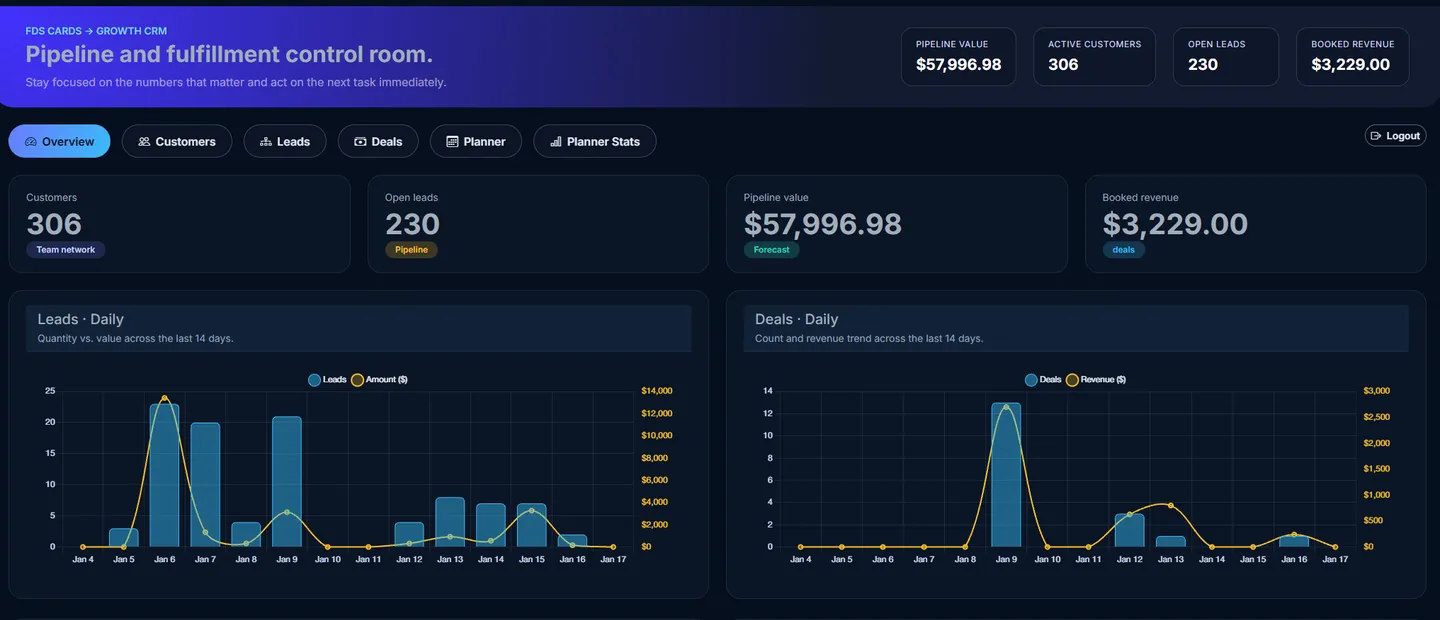The image size is (1440, 620).
Task: Click the Customers 306 summary number
Action: [54, 224]
